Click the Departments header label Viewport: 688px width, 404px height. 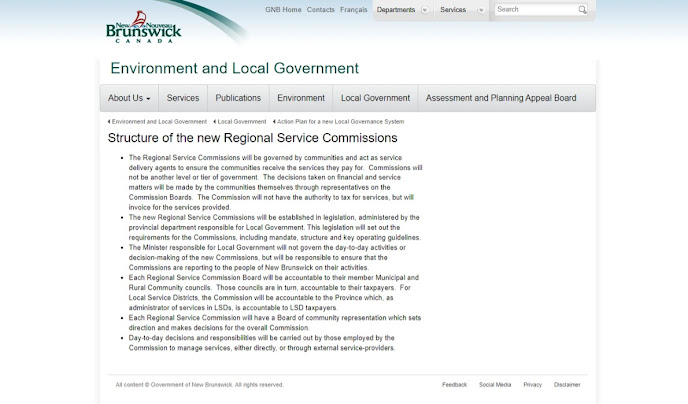tap(396, 10)
